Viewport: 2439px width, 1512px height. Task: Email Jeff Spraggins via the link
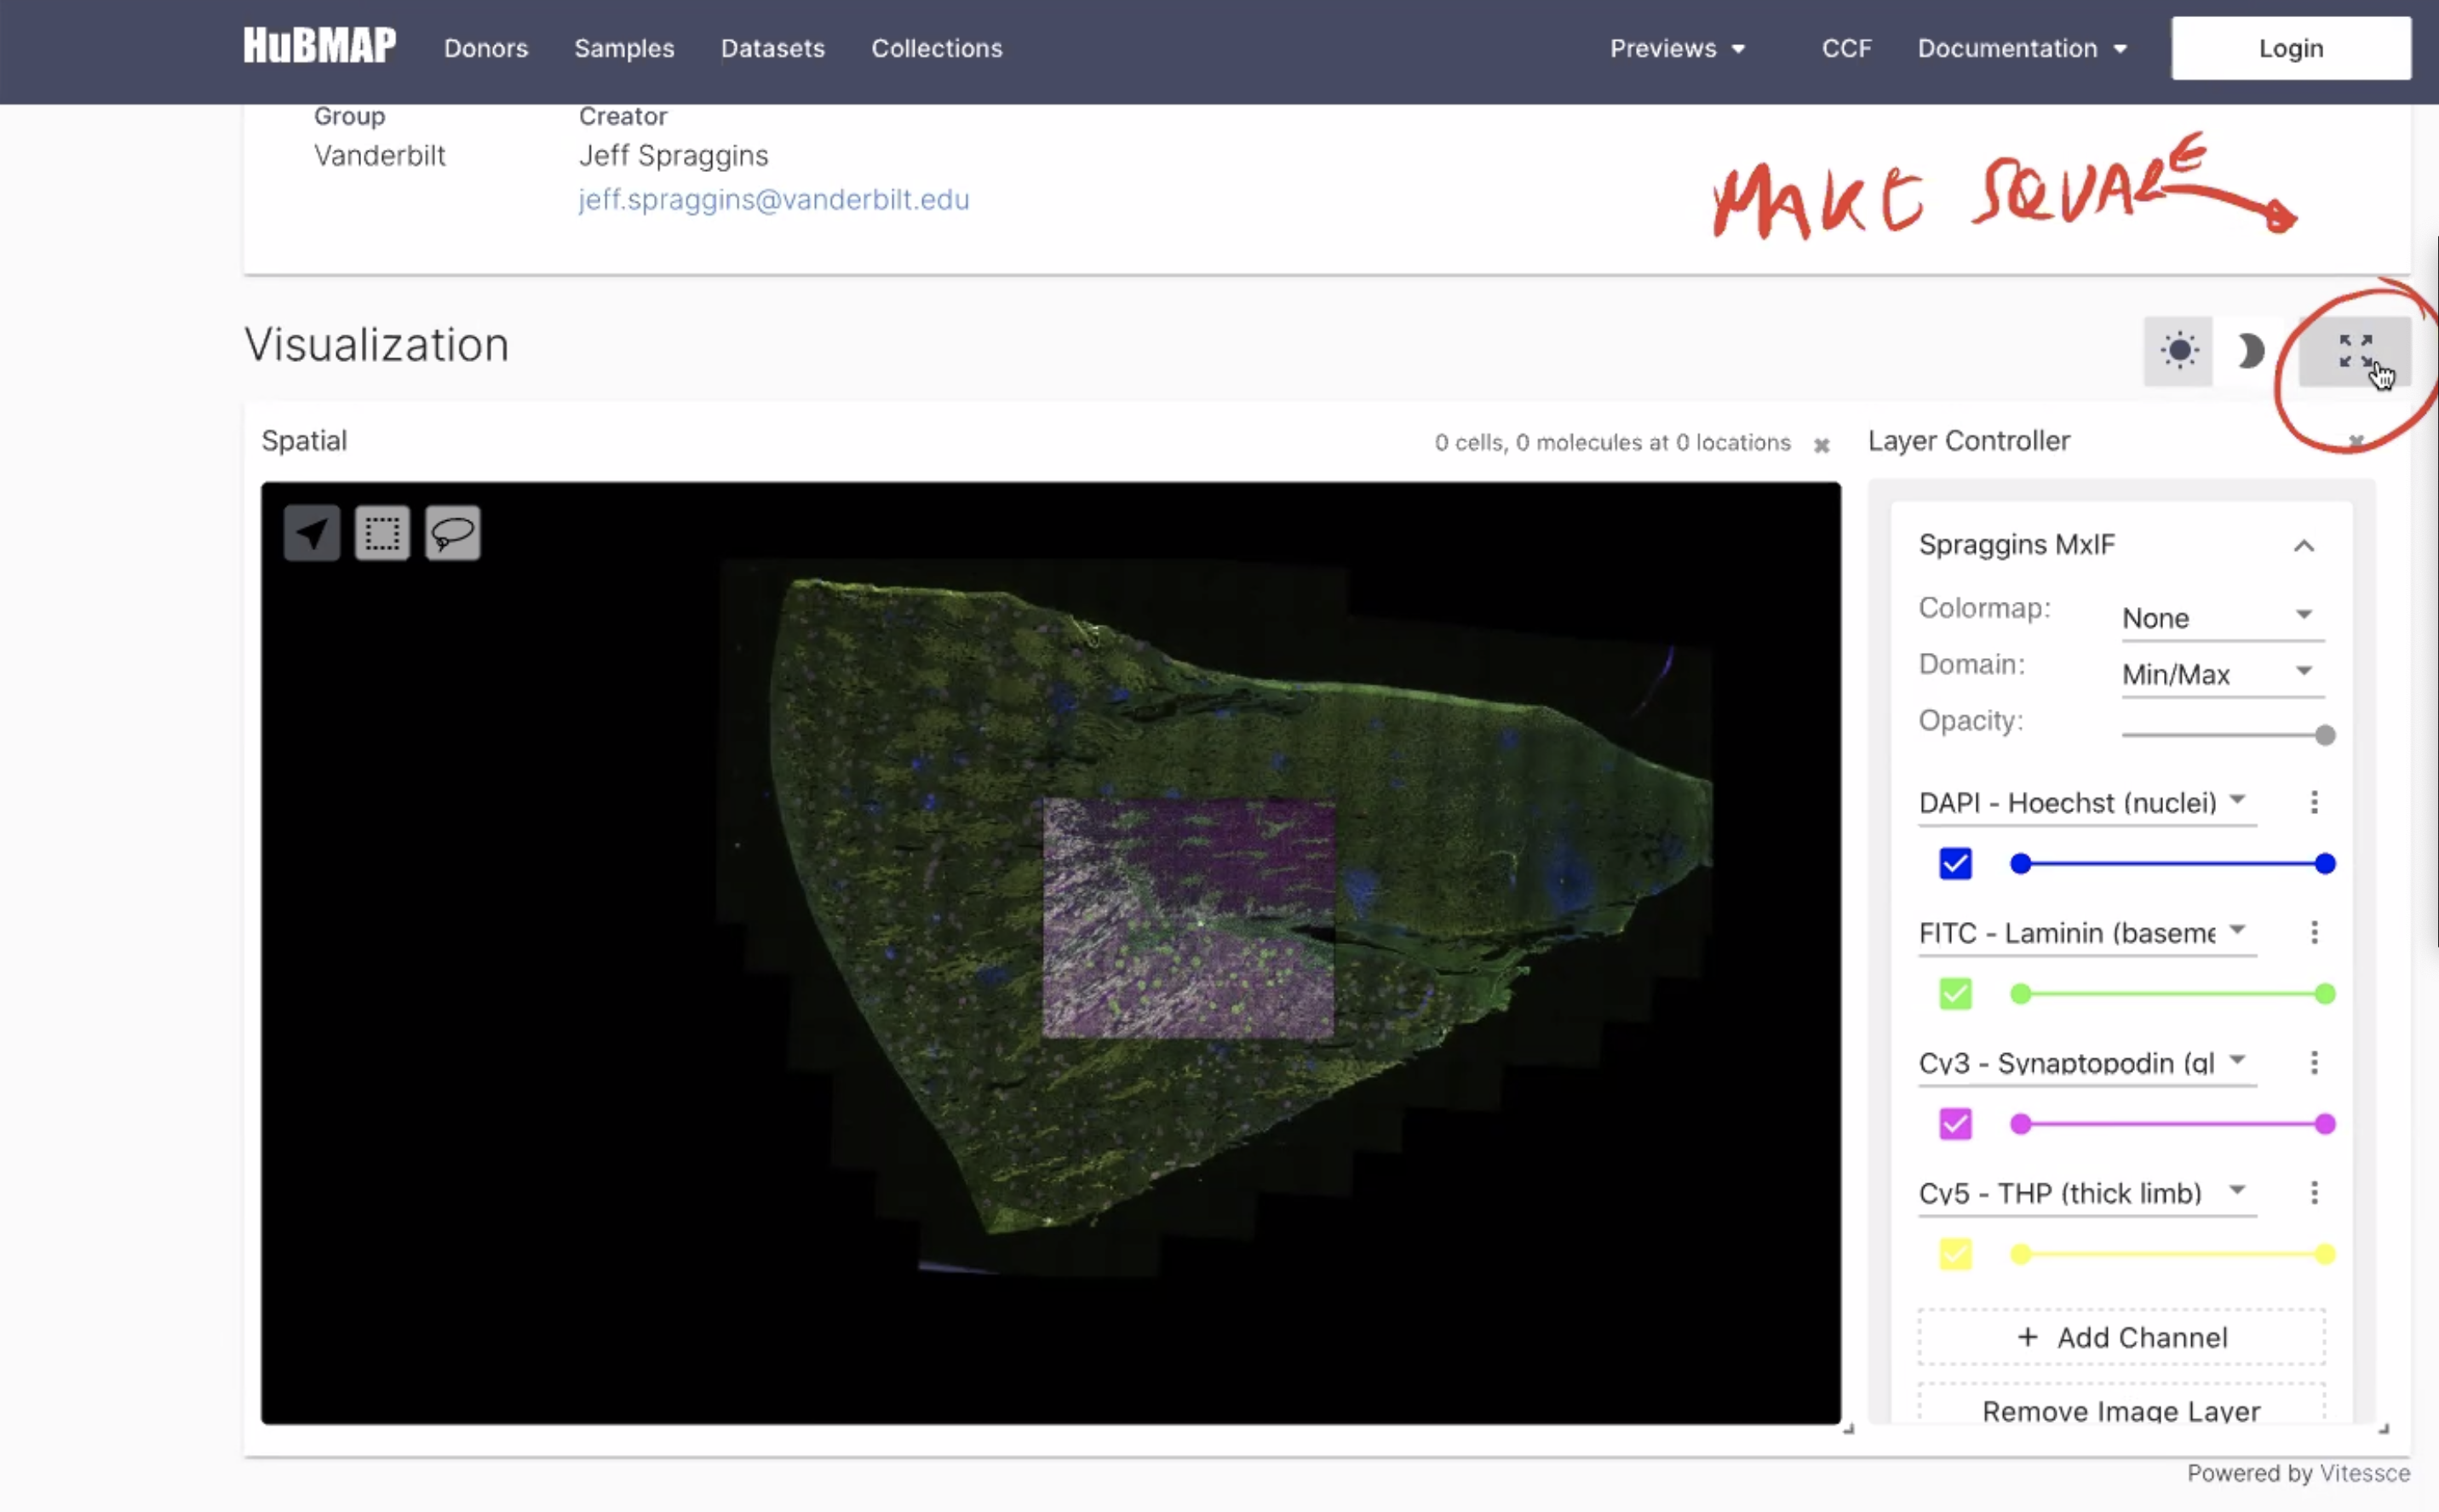(772, 199)
